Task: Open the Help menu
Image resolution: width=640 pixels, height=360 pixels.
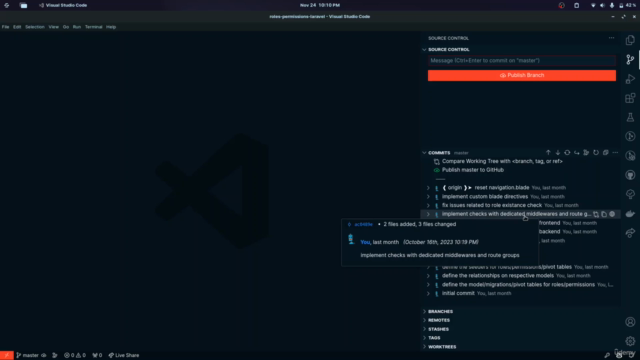Action: click(111, 27)
